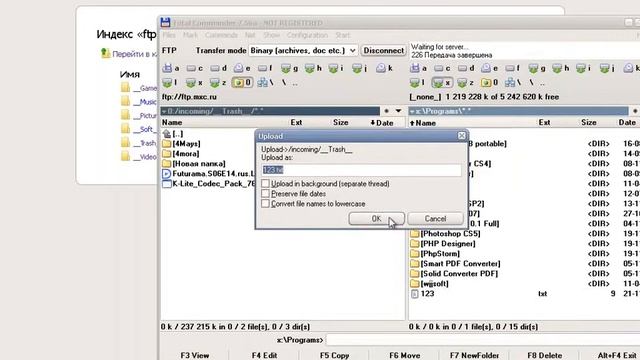Click F8 Delete button
This screenshot has width=640, height=360.
point(544,355)
